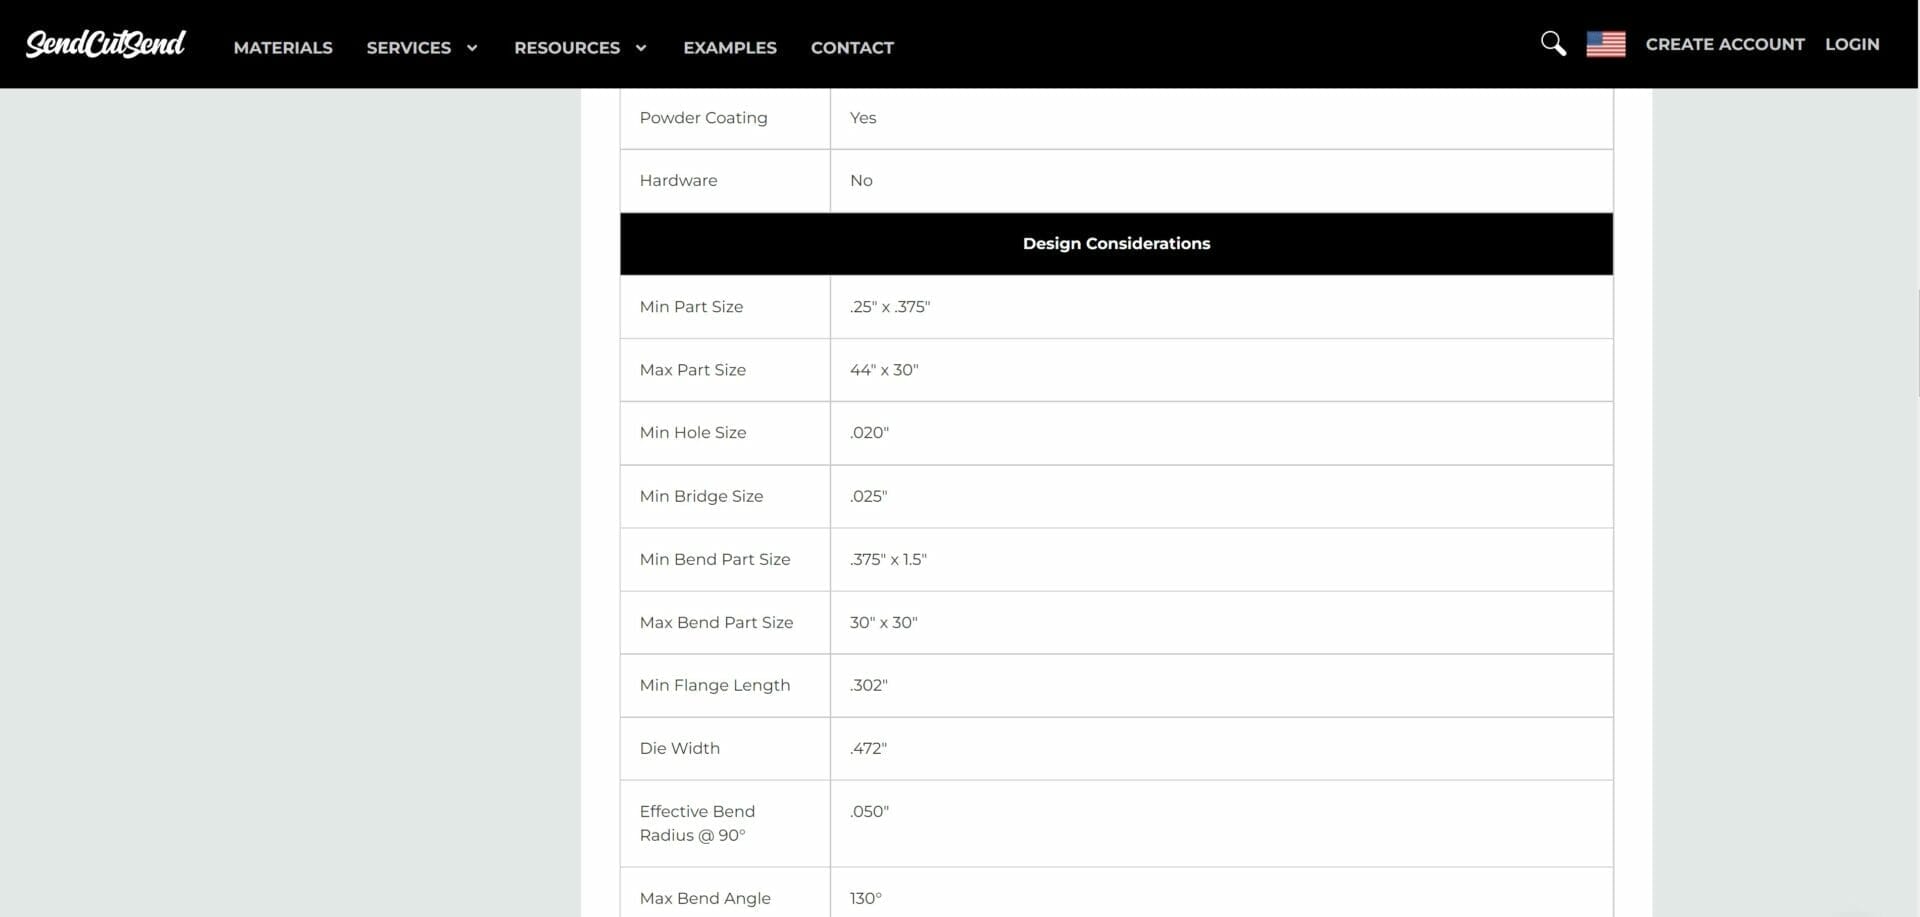Click the Effective Bend Radius label
The width and height of the screenshot is (1920, 917).
click(697, 823)
